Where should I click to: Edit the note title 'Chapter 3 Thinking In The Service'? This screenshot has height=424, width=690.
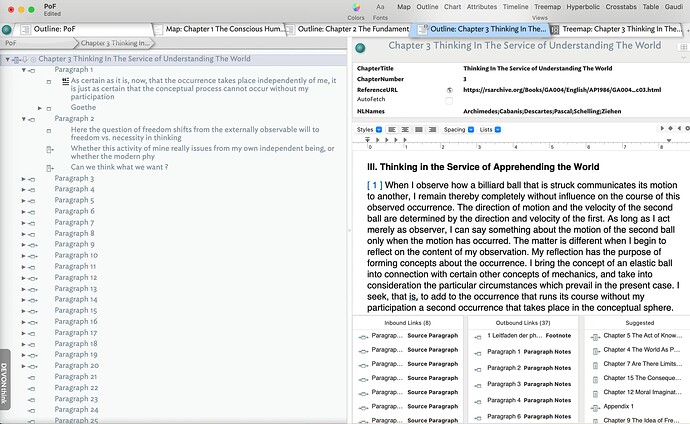click(x=524, y=46)
